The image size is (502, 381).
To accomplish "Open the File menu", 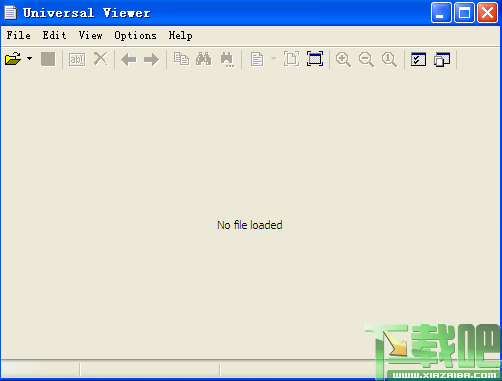I will tap(19, 35).
